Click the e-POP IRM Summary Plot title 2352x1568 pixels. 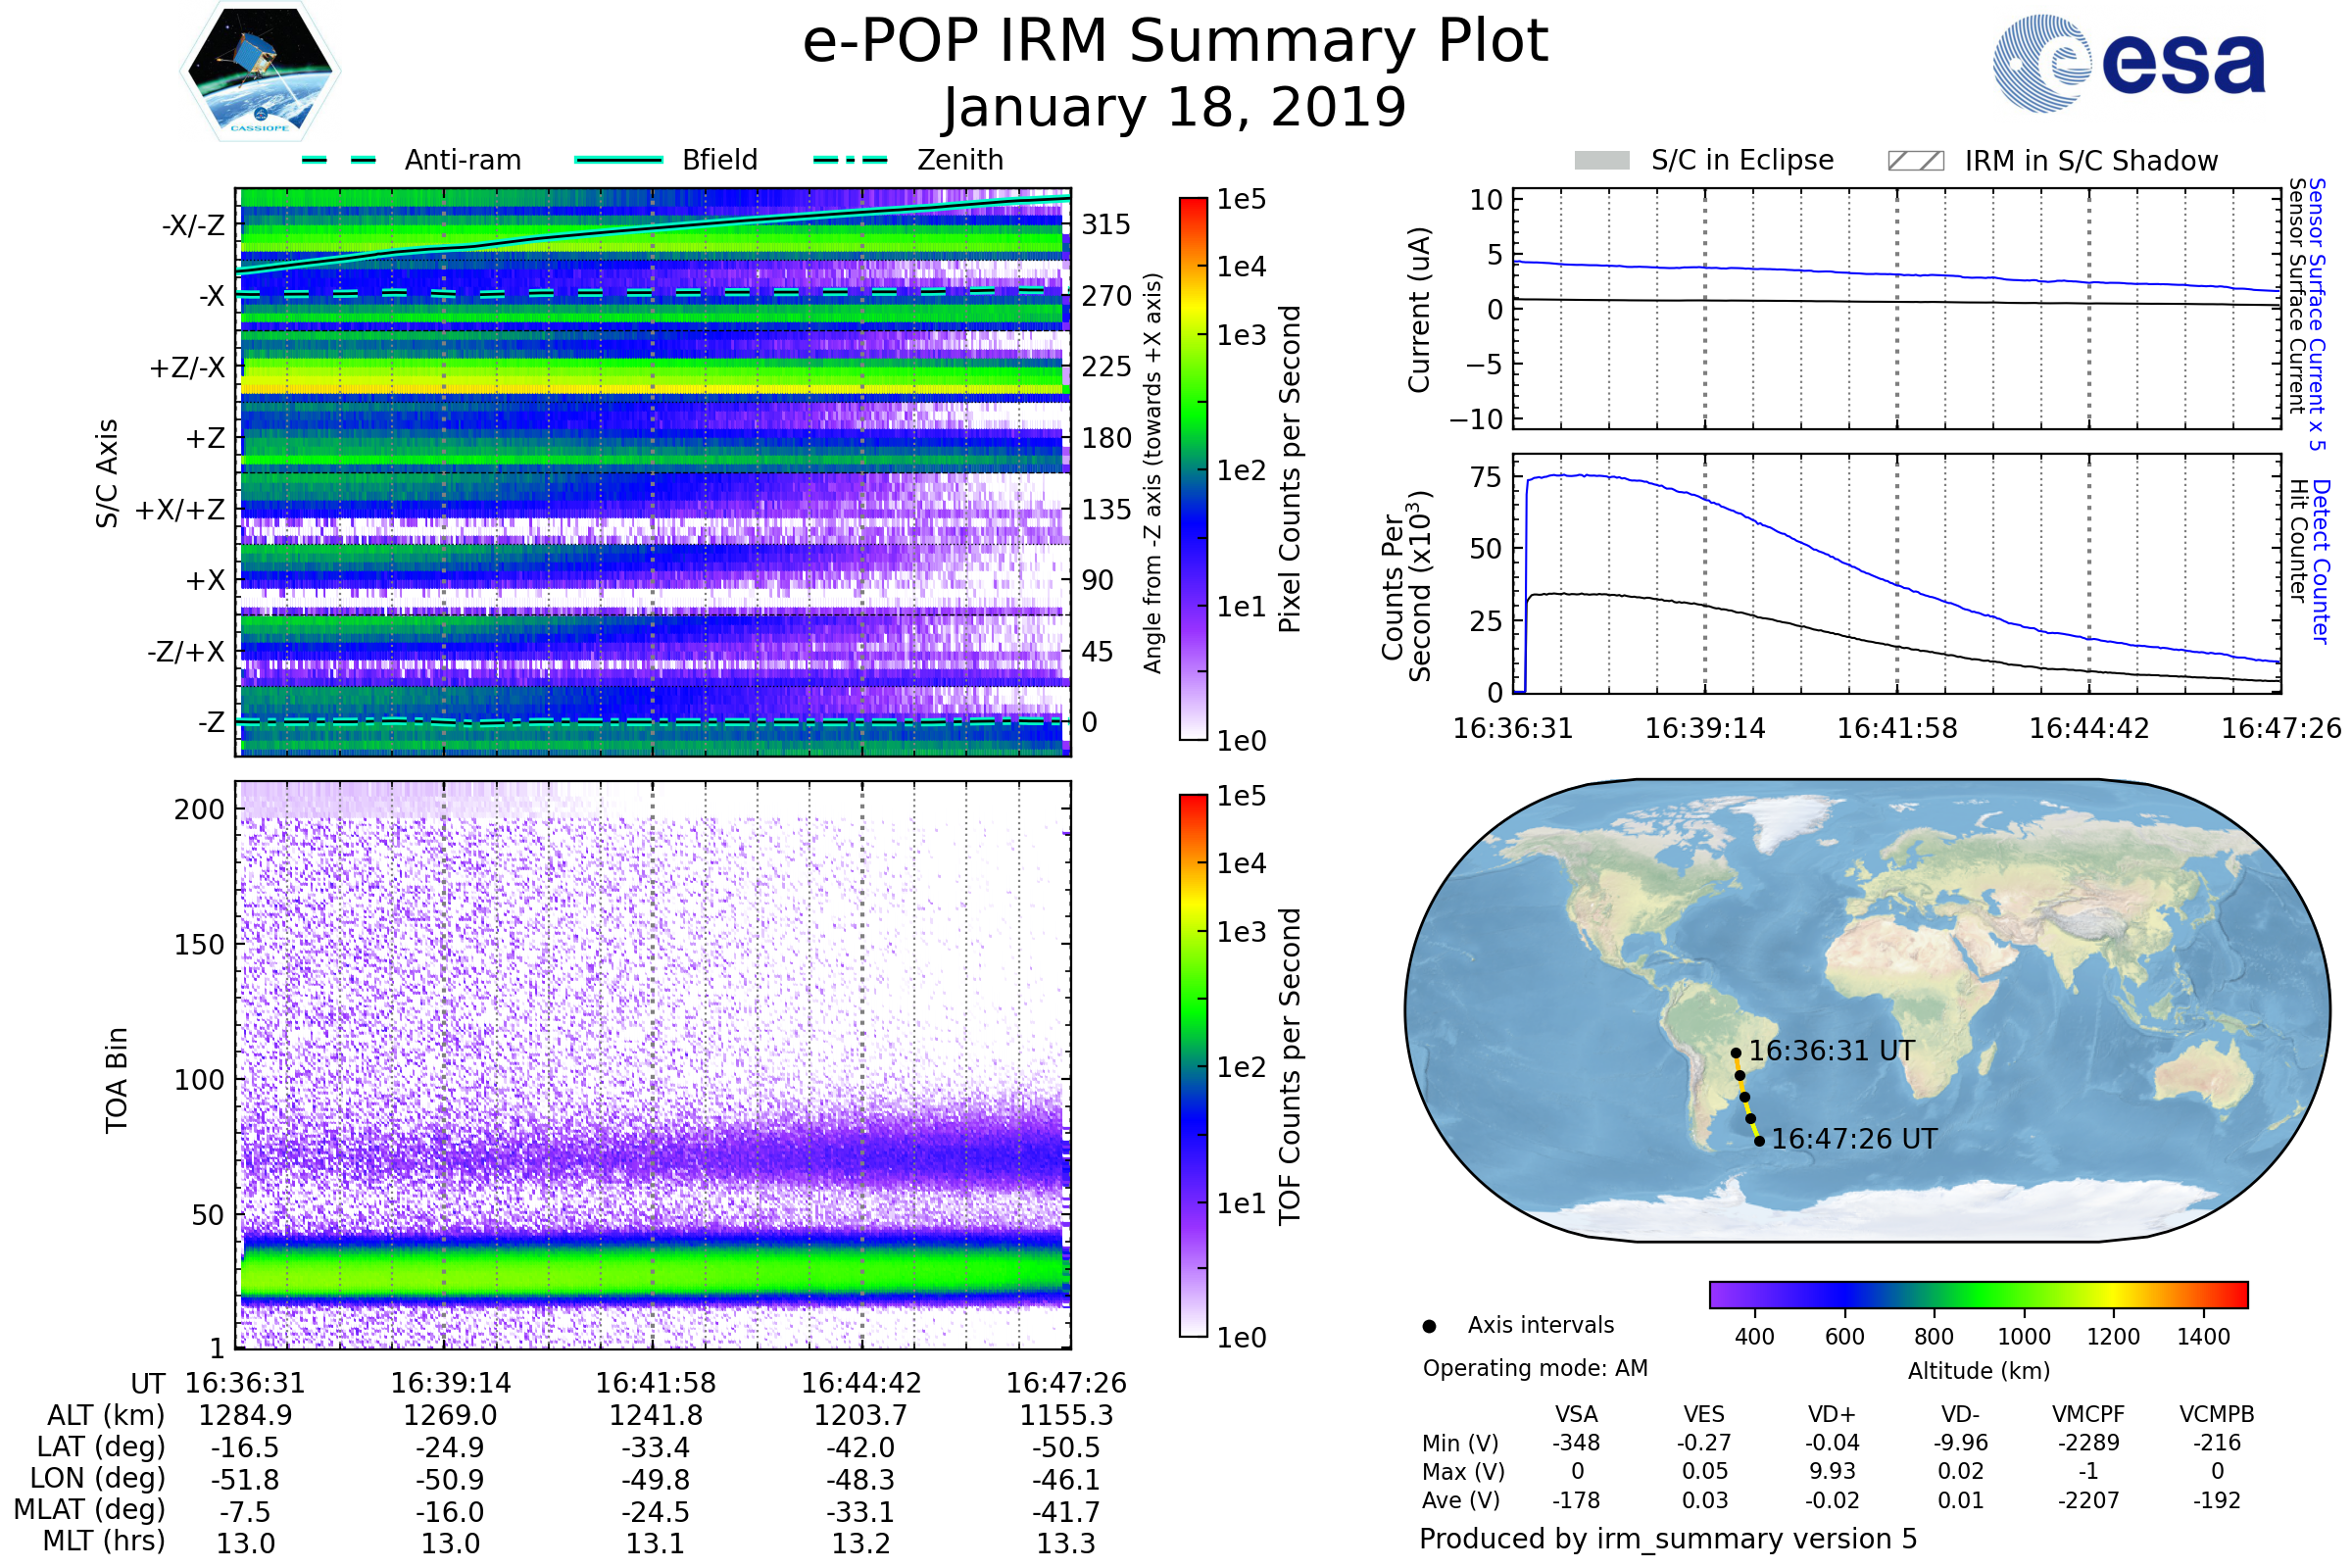pos(1175,42)
